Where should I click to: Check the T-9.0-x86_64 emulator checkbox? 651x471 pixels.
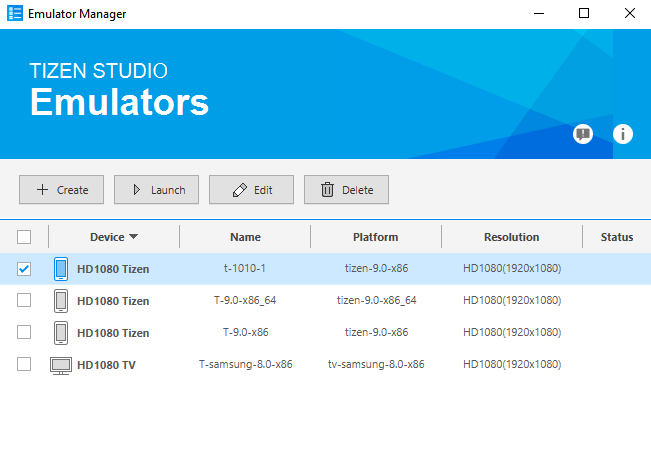coord(25,300)
